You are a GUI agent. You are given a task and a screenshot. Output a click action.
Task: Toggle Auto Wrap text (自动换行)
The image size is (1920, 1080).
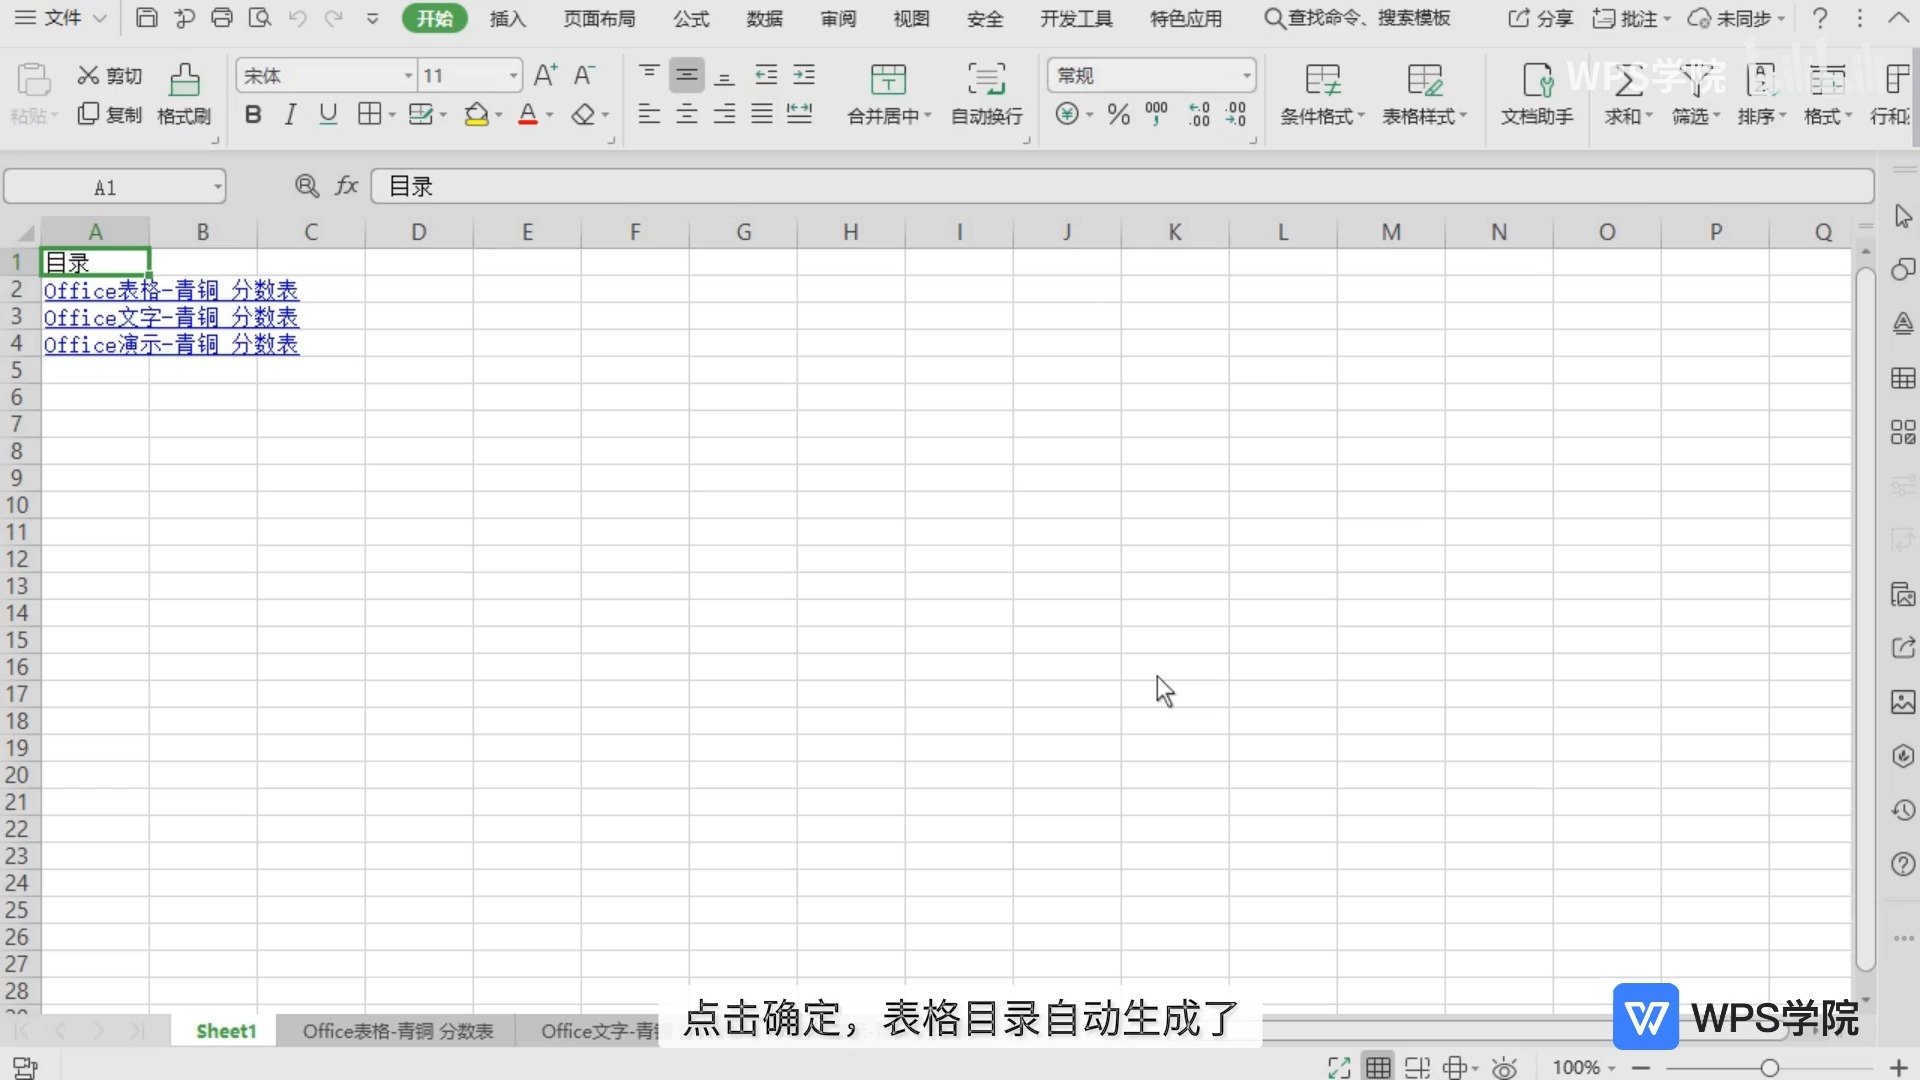click(x=987, y=95)
